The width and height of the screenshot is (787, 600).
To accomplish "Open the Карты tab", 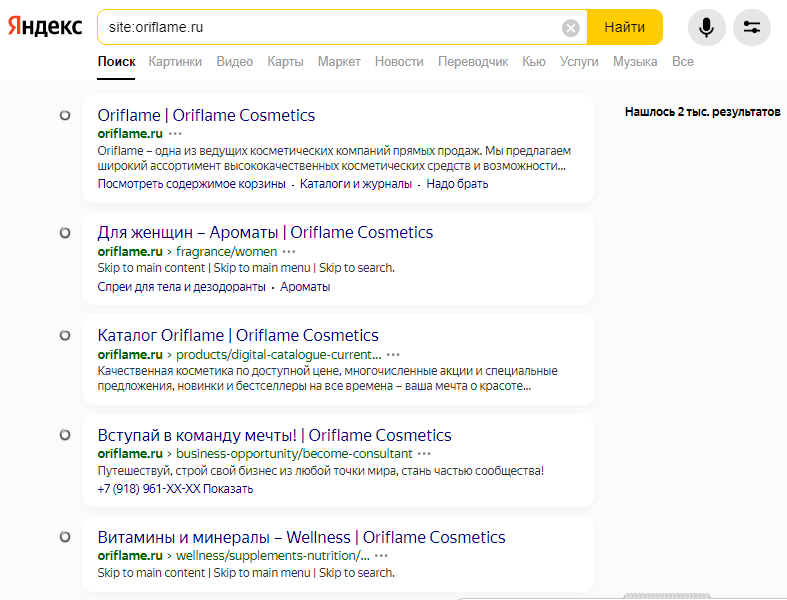I will click(x=285, y=62).
